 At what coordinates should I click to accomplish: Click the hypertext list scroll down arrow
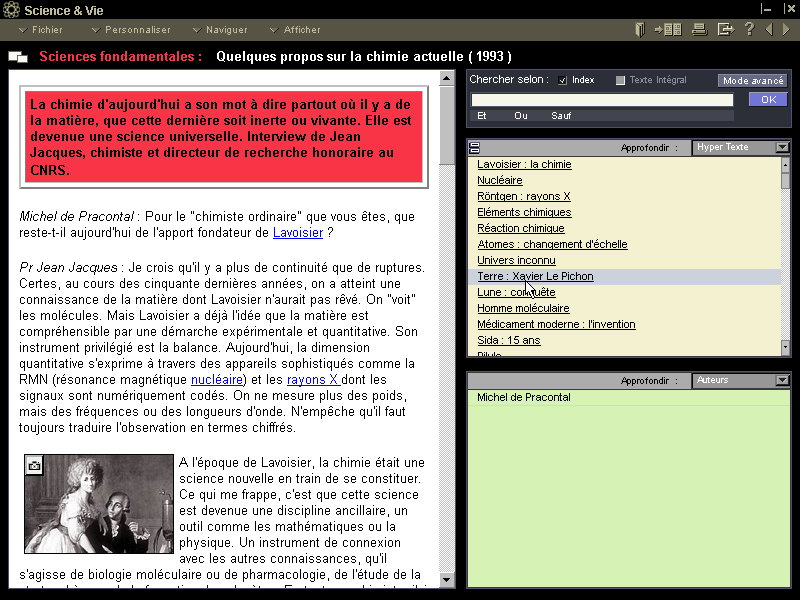point(785,347)
